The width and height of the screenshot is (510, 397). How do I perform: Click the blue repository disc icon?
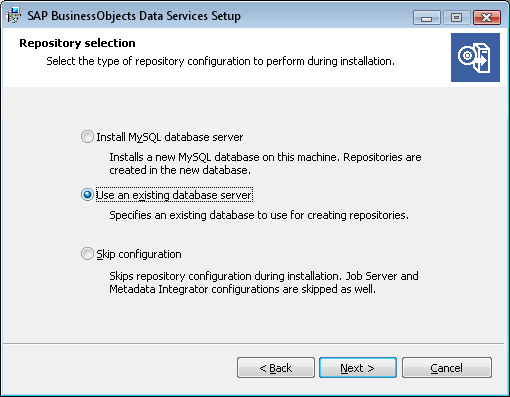pyautogui.click(x=475, y=57)
